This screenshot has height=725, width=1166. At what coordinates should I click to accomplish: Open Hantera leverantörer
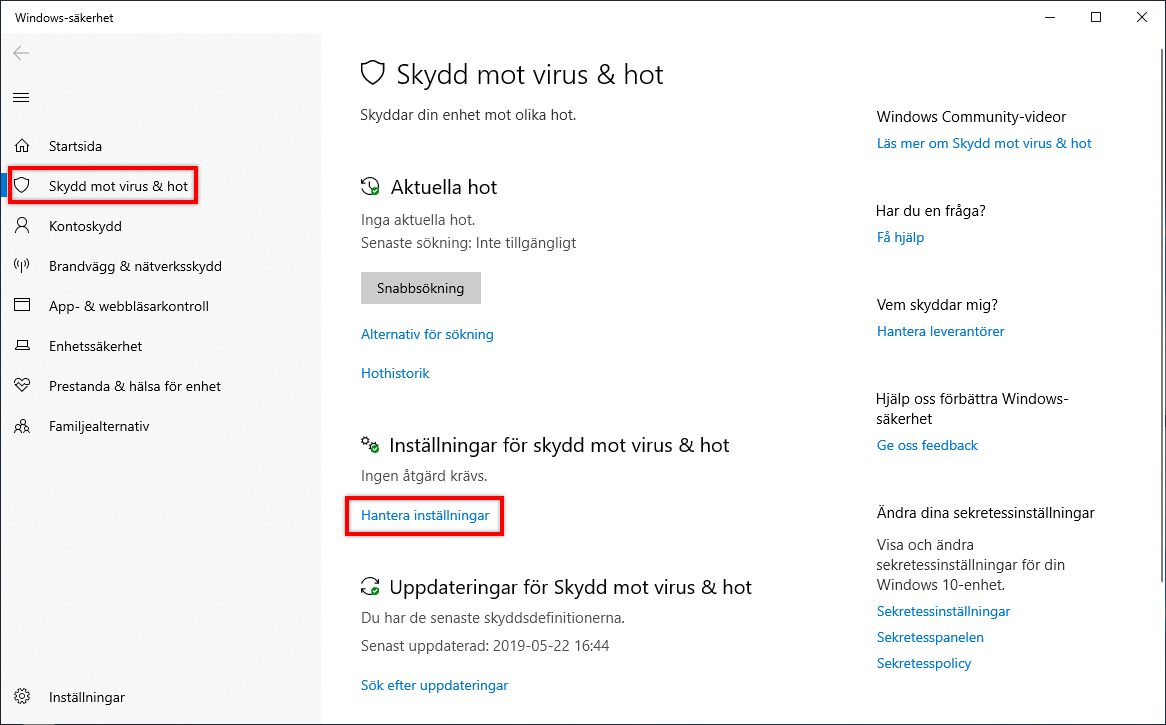940,331
